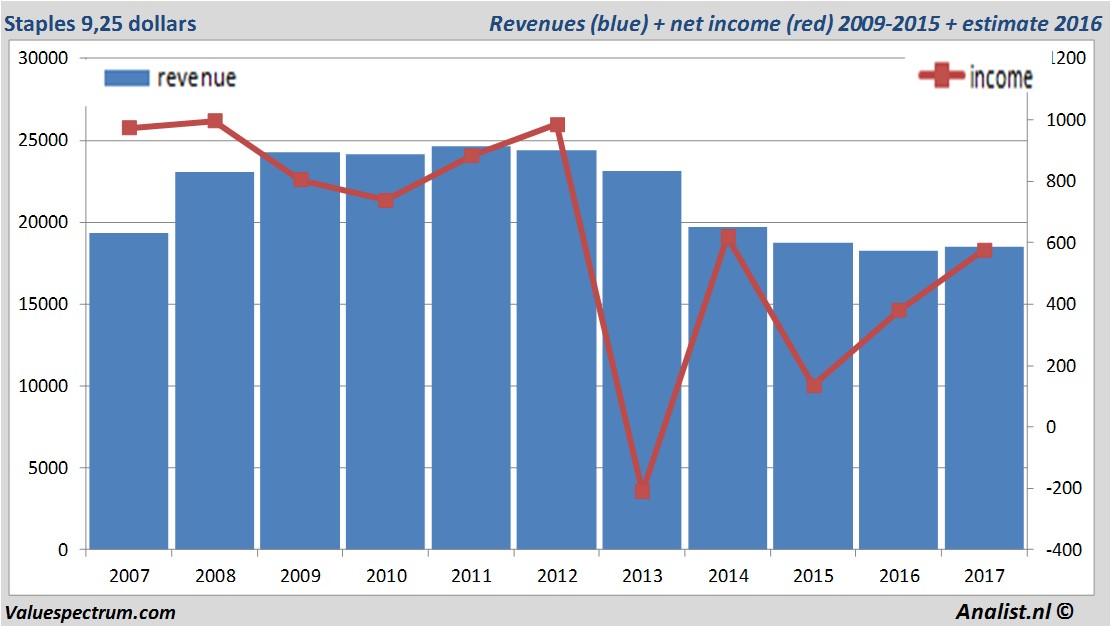The width and height of the screenshot is (1111, 627).
Task: Click the income axis label 600
Action: pos(1061,243)
